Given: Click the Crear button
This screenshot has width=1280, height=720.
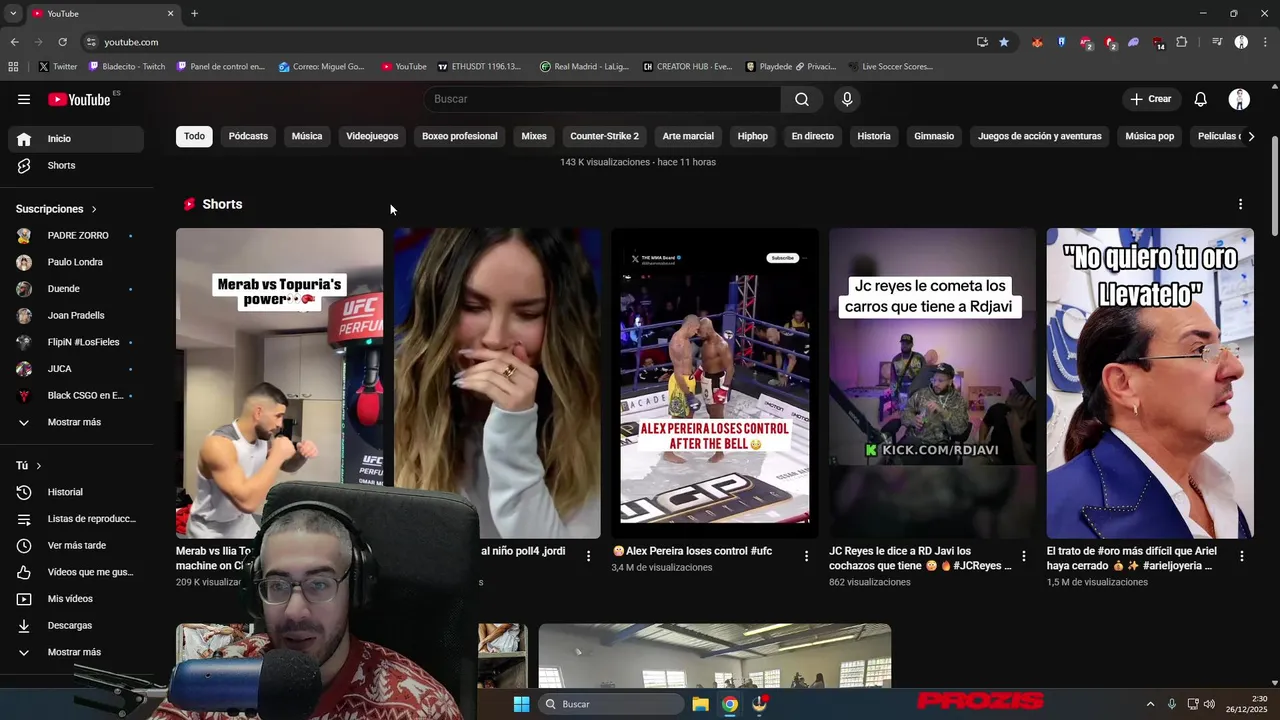Looking at the screenshot, I should [x=1151, y=99].
